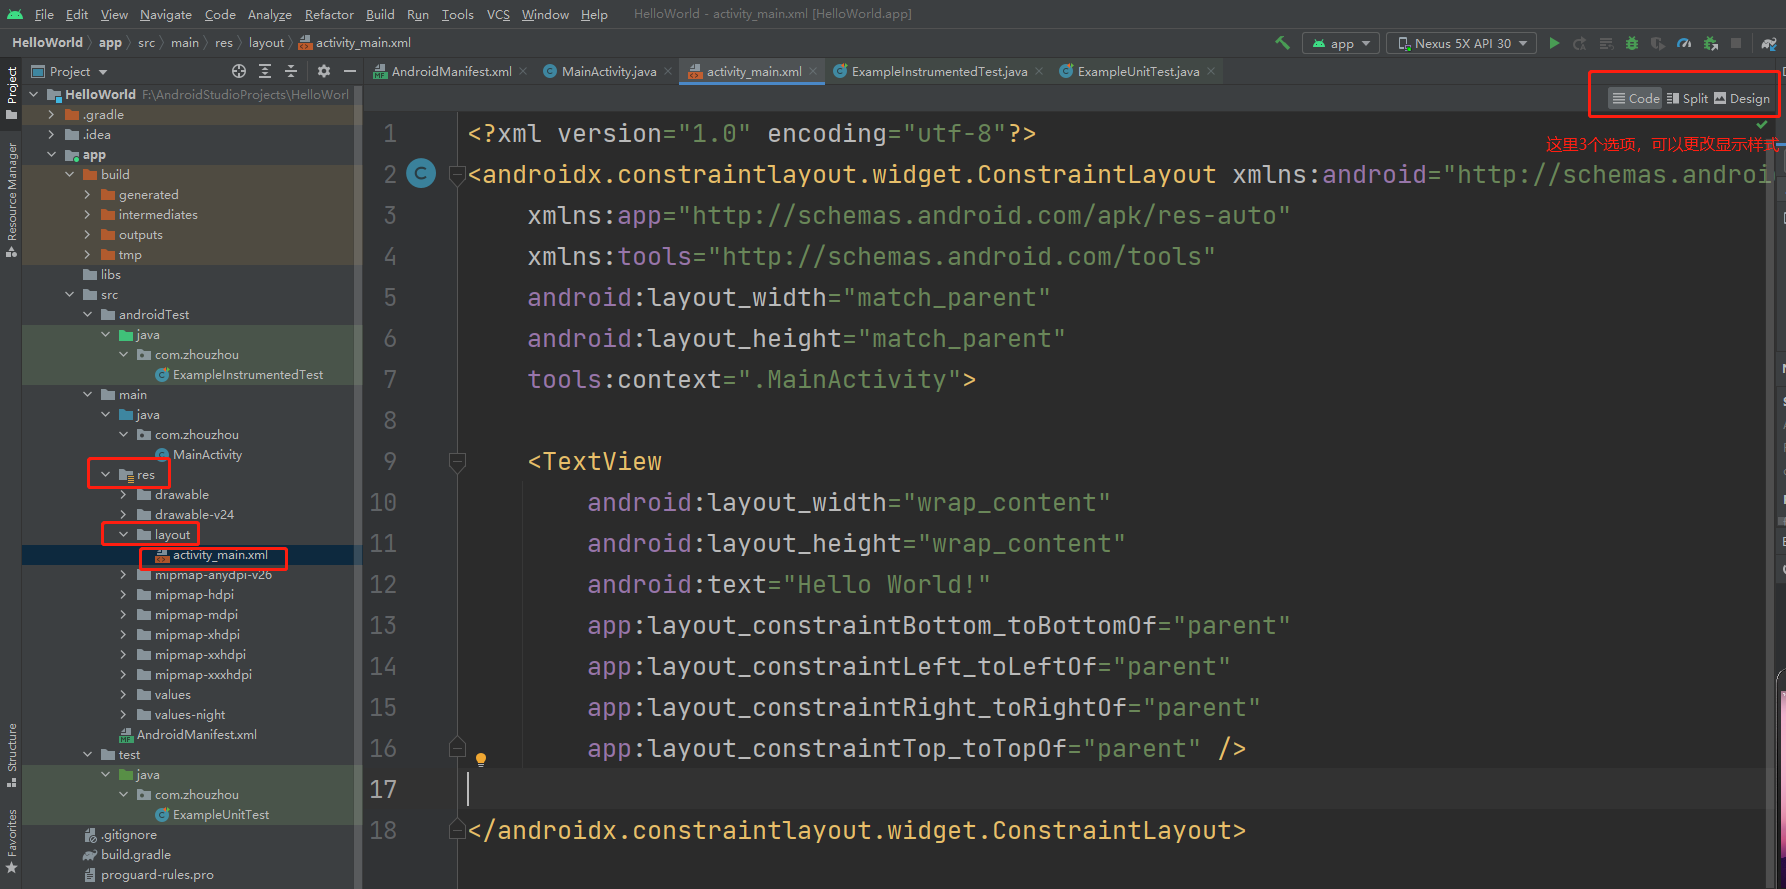Screen dimensions: 1786x889
Task: Fold the TextView tag at line 9
Action: tap(457, 462)
